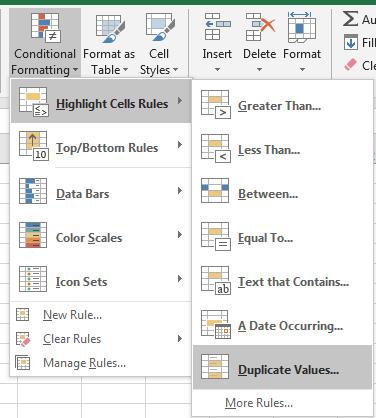
Task: Click Clear Rules text
Action: 72,339
